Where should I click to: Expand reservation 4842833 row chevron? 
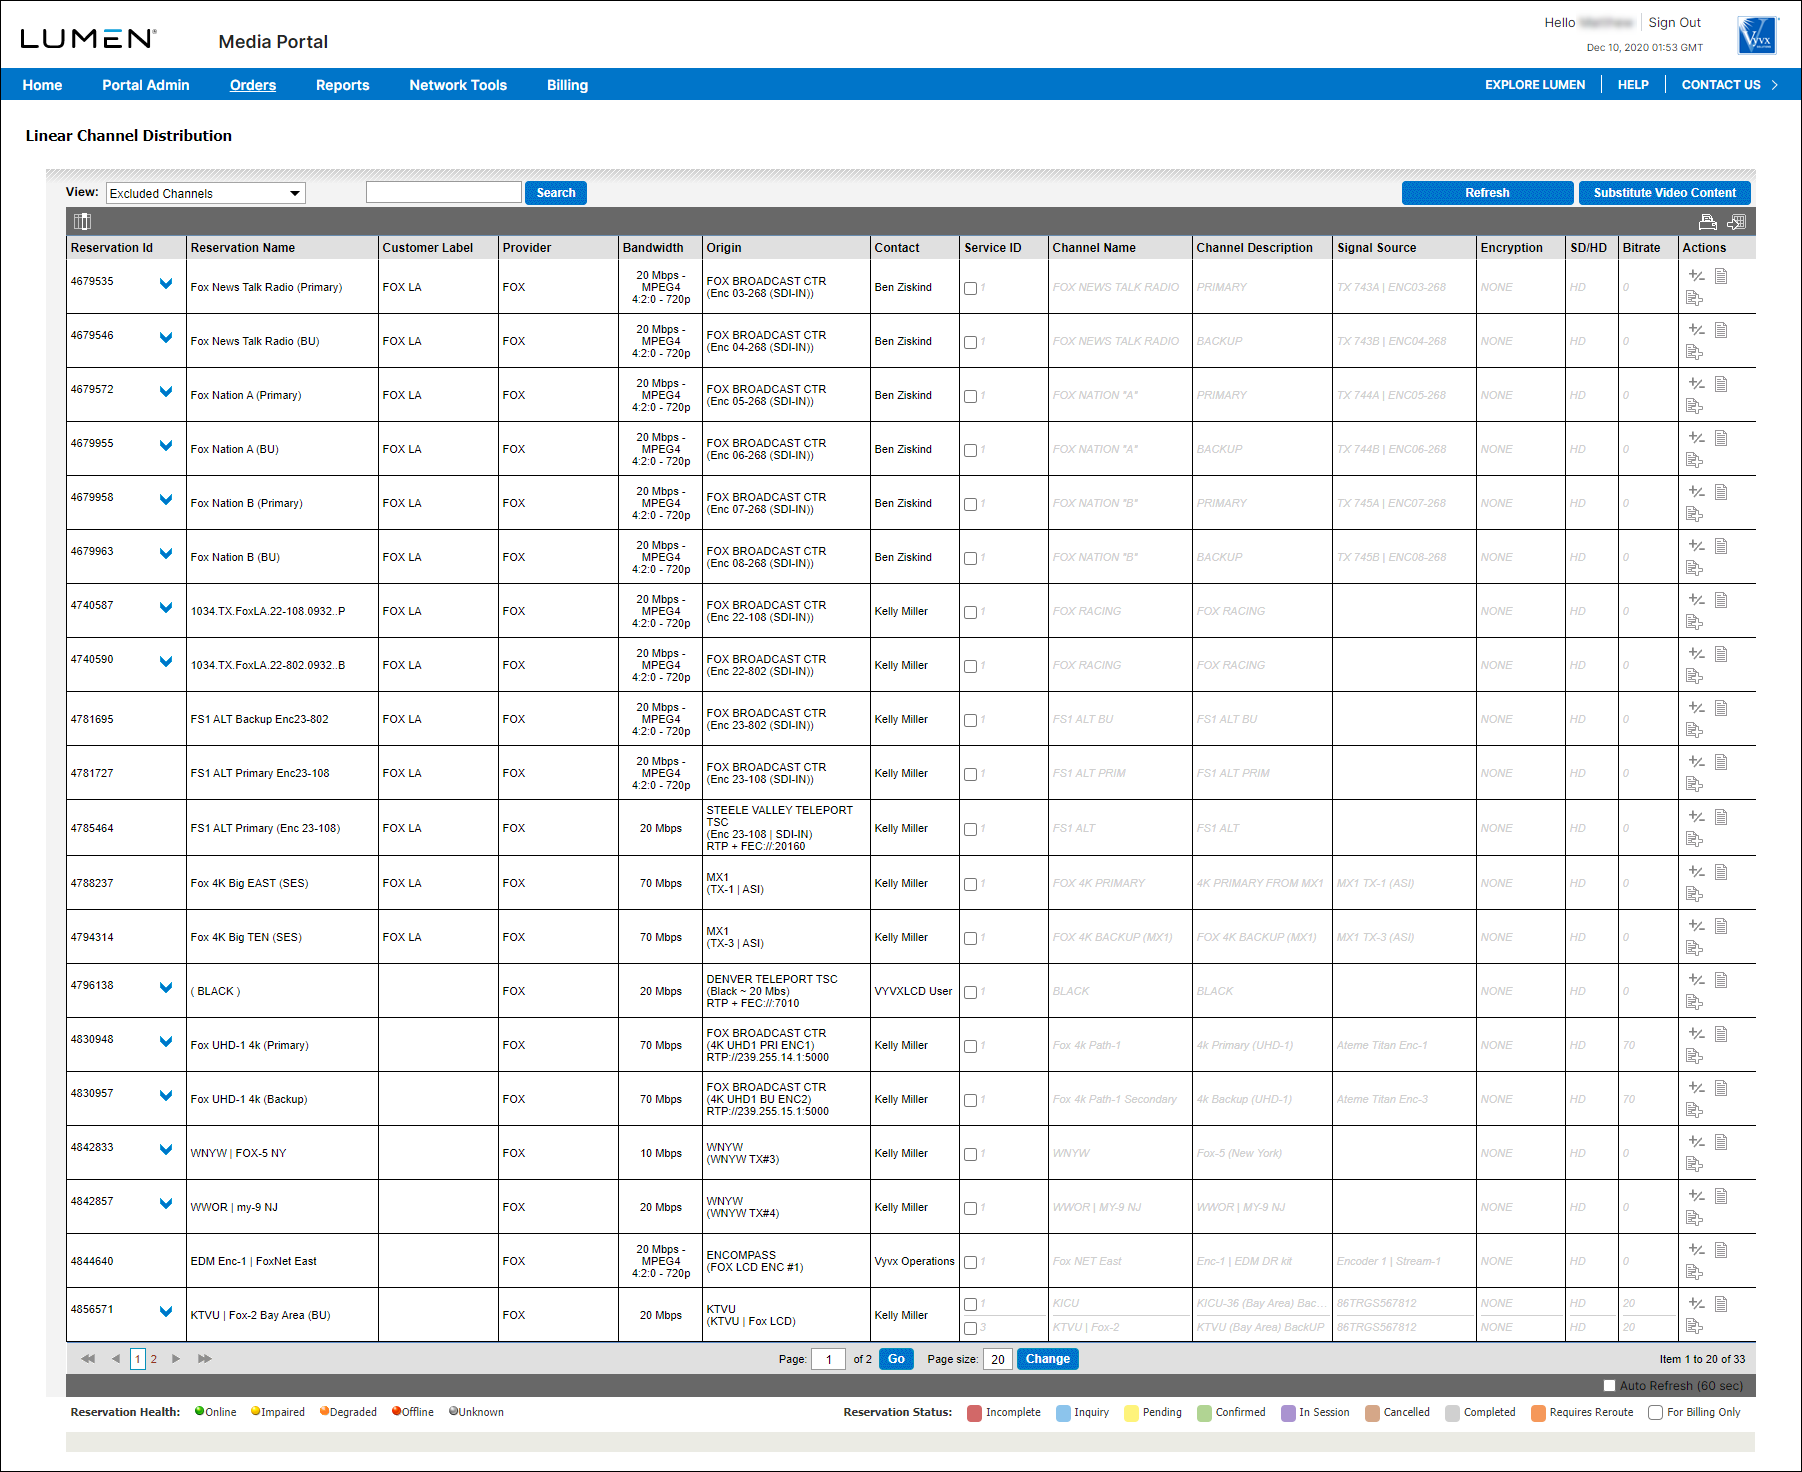(166, 1150)
